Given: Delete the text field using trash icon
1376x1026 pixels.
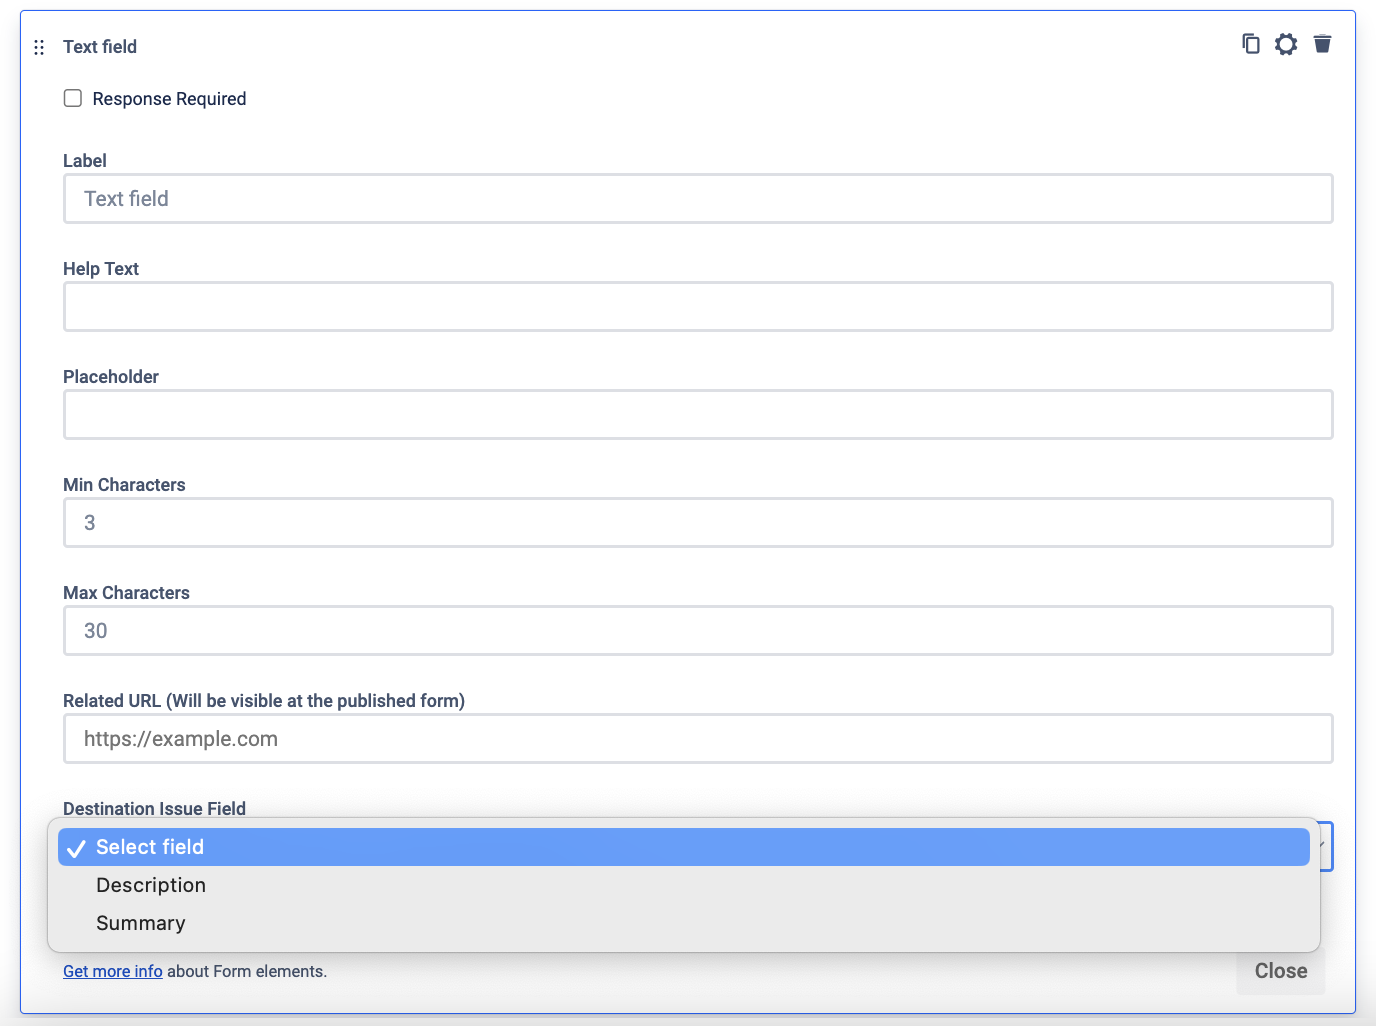Looking at the screenshot, I should pos(1322,44).
